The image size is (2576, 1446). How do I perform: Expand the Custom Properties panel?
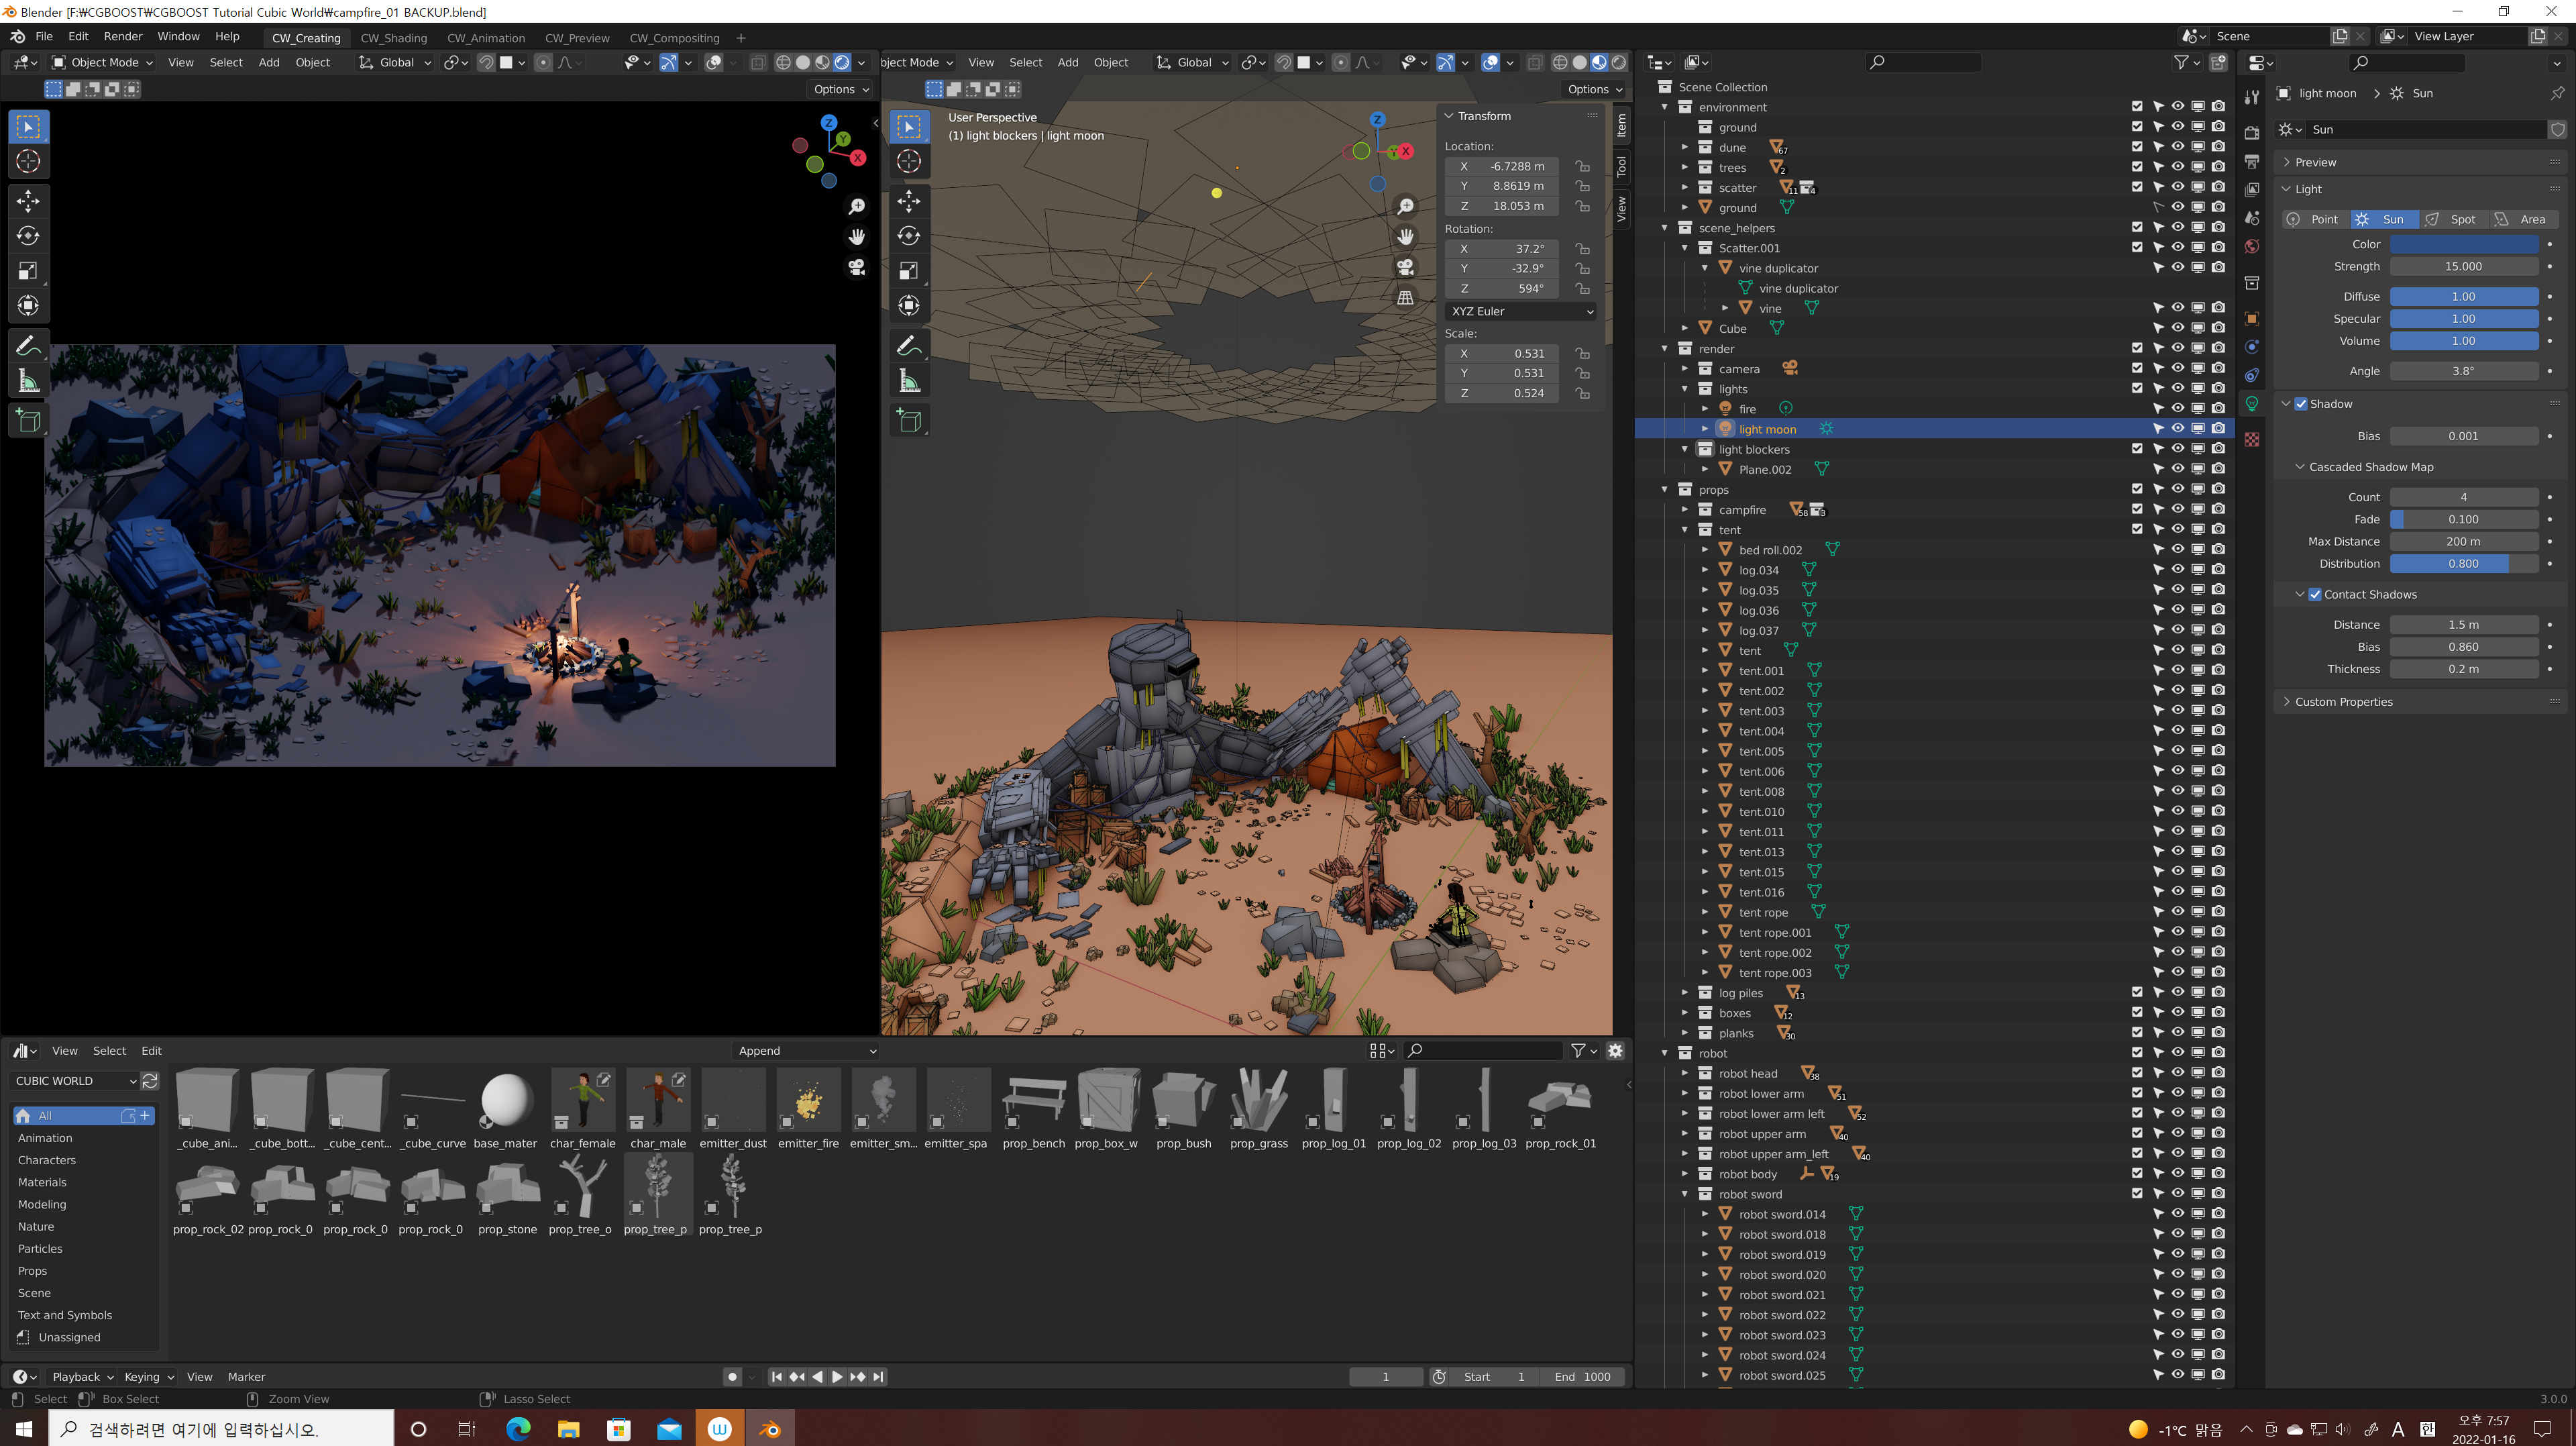2343,701
